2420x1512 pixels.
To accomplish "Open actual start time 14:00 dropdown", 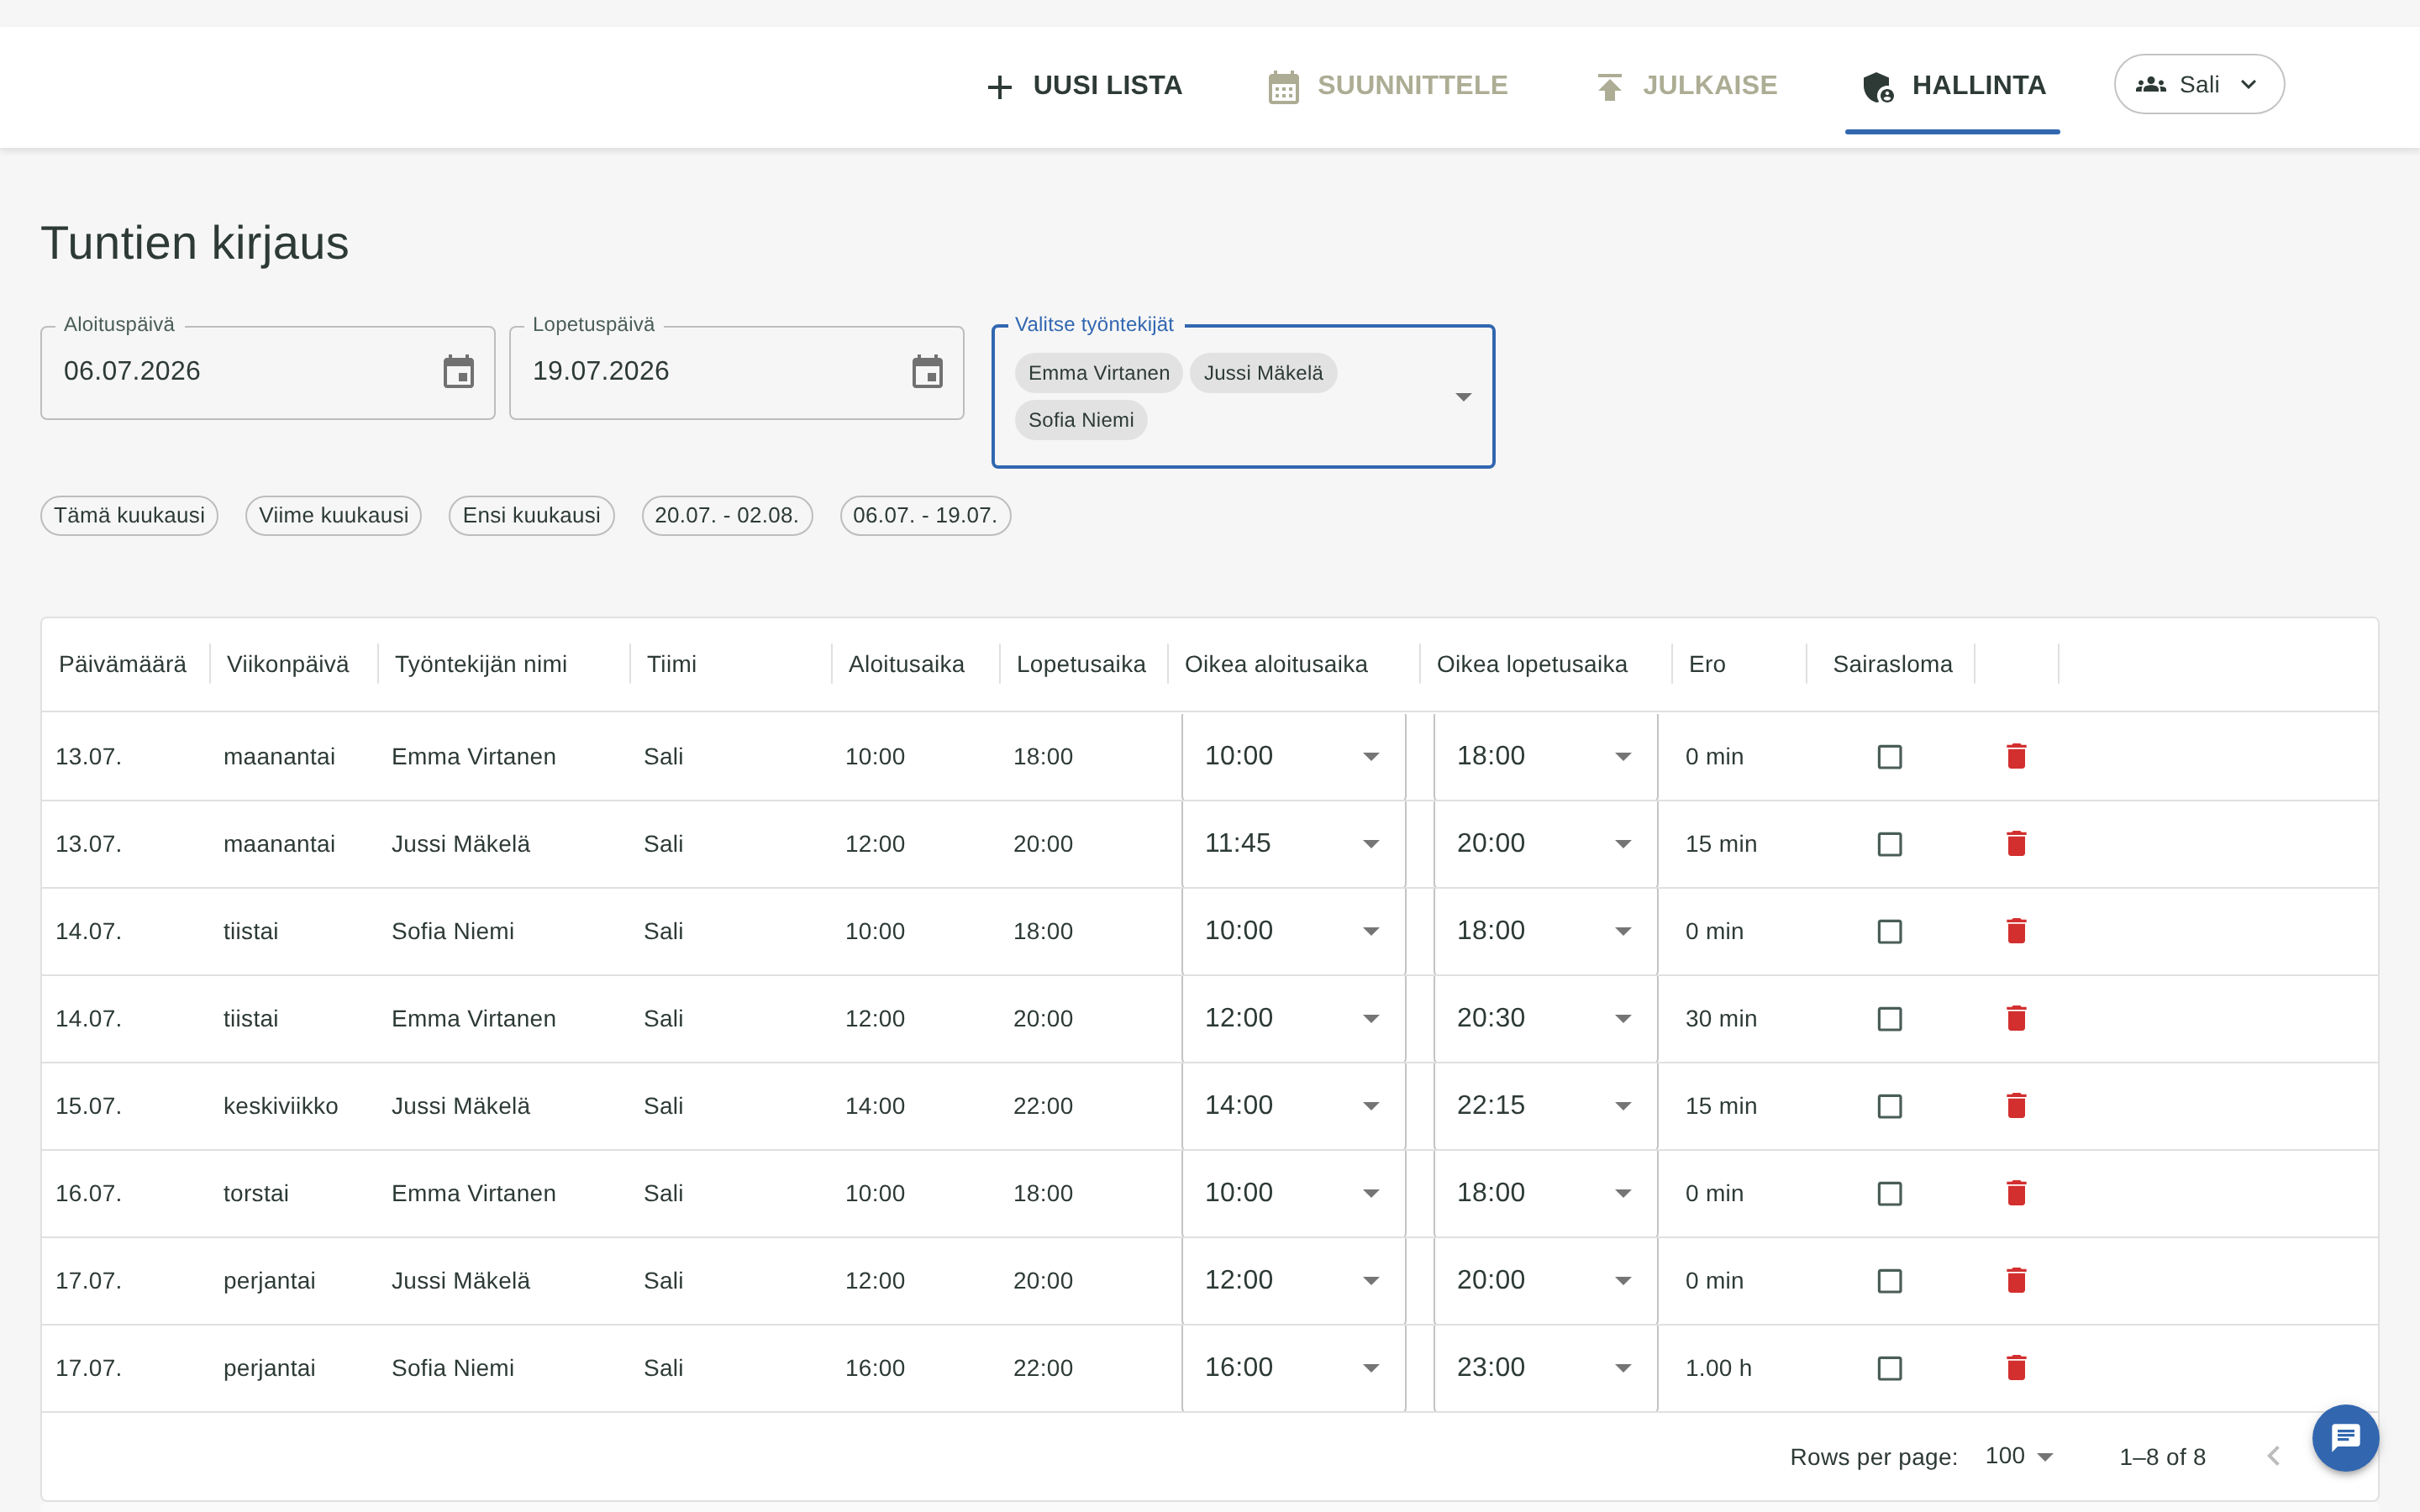I will point(1293,1106).
